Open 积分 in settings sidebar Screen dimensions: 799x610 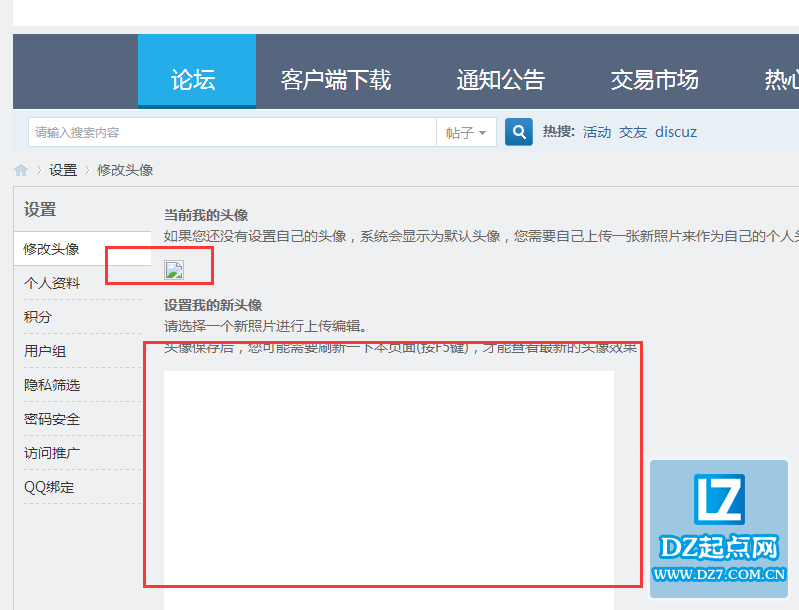click(x=38, y=317)
